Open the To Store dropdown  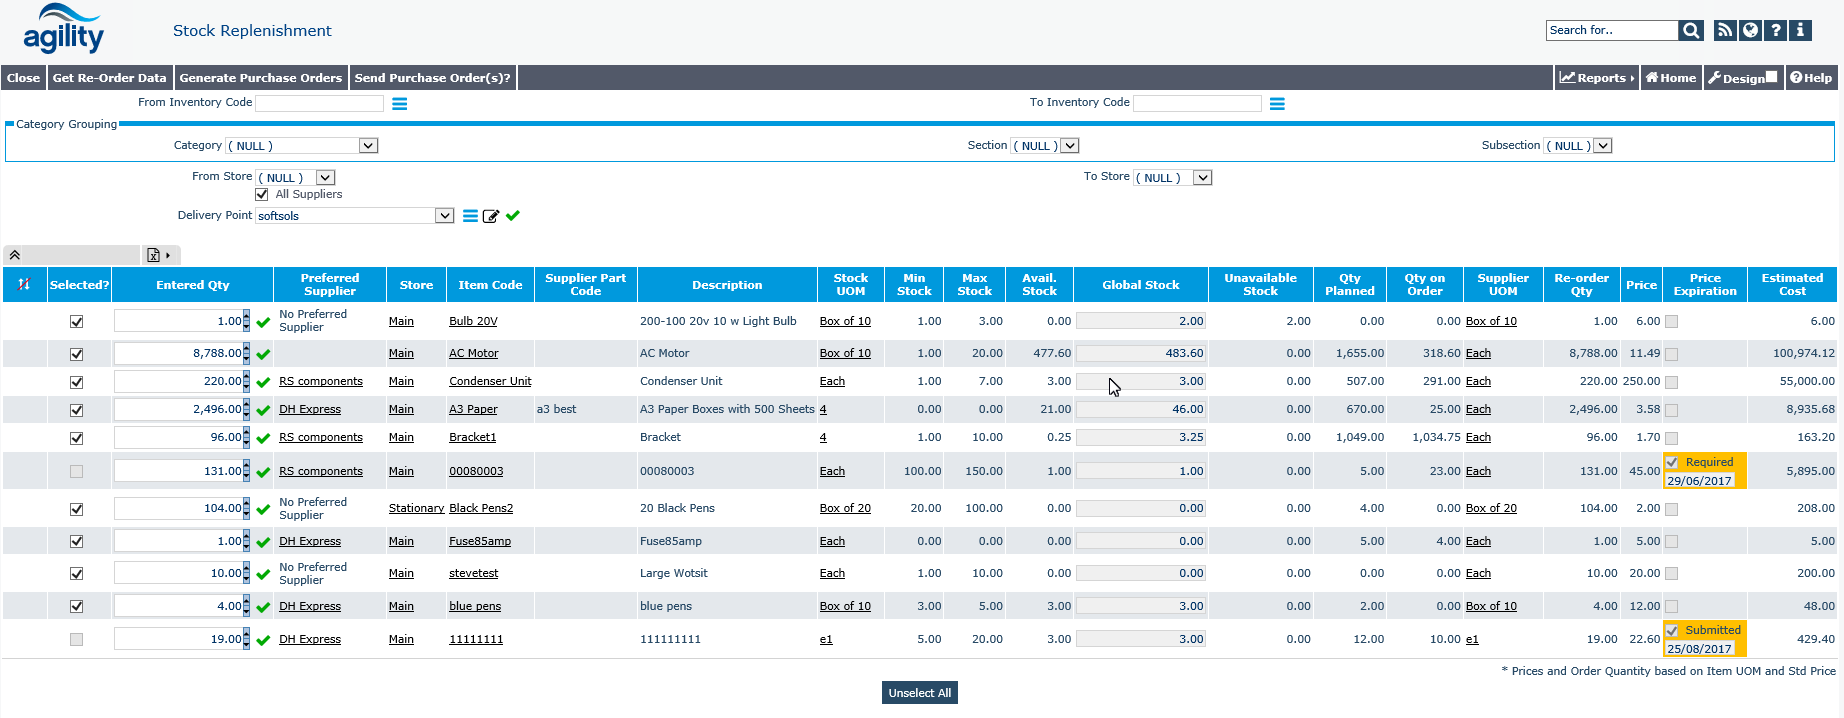point(1203,178)
